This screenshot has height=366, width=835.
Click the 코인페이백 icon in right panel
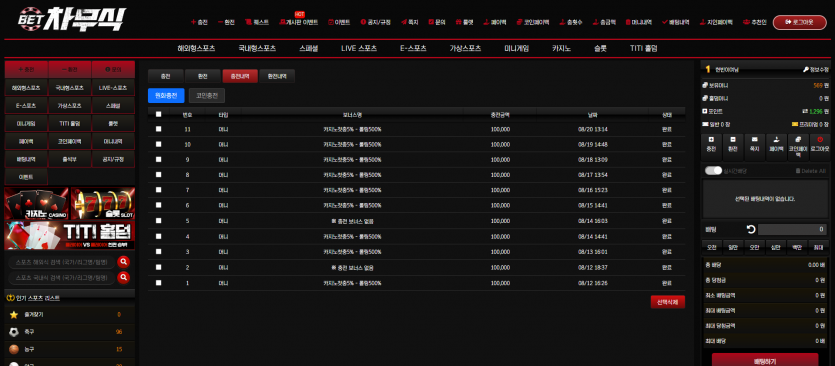coord(798,140)
